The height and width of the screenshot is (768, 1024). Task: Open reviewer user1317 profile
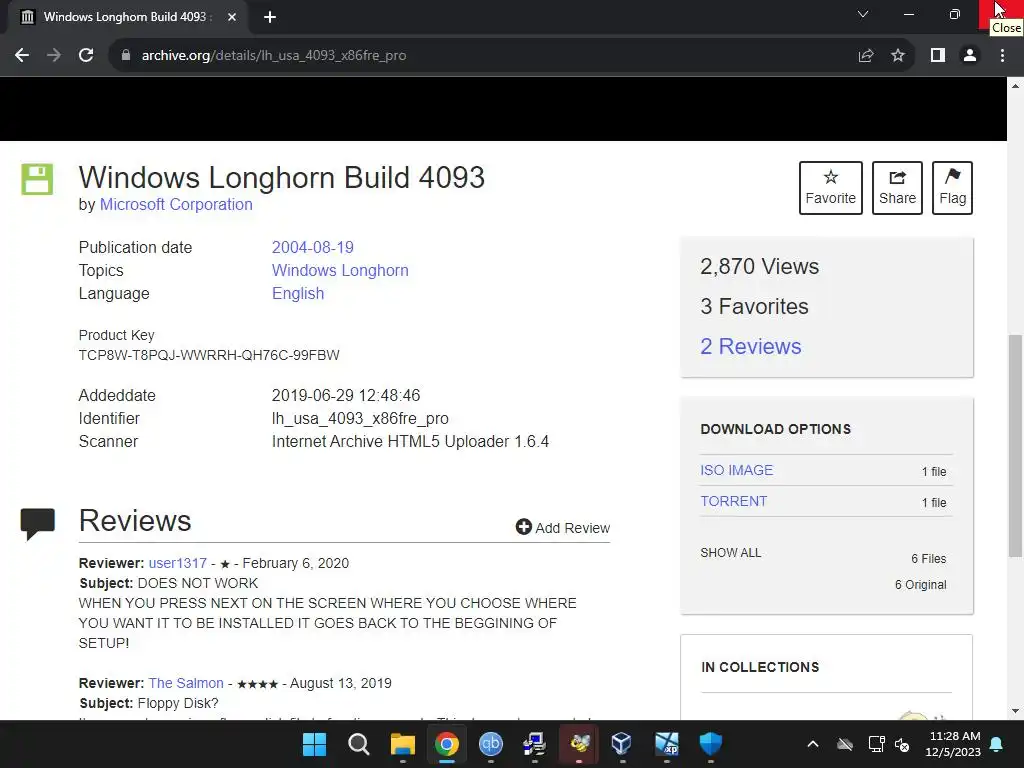coord(178,563)
